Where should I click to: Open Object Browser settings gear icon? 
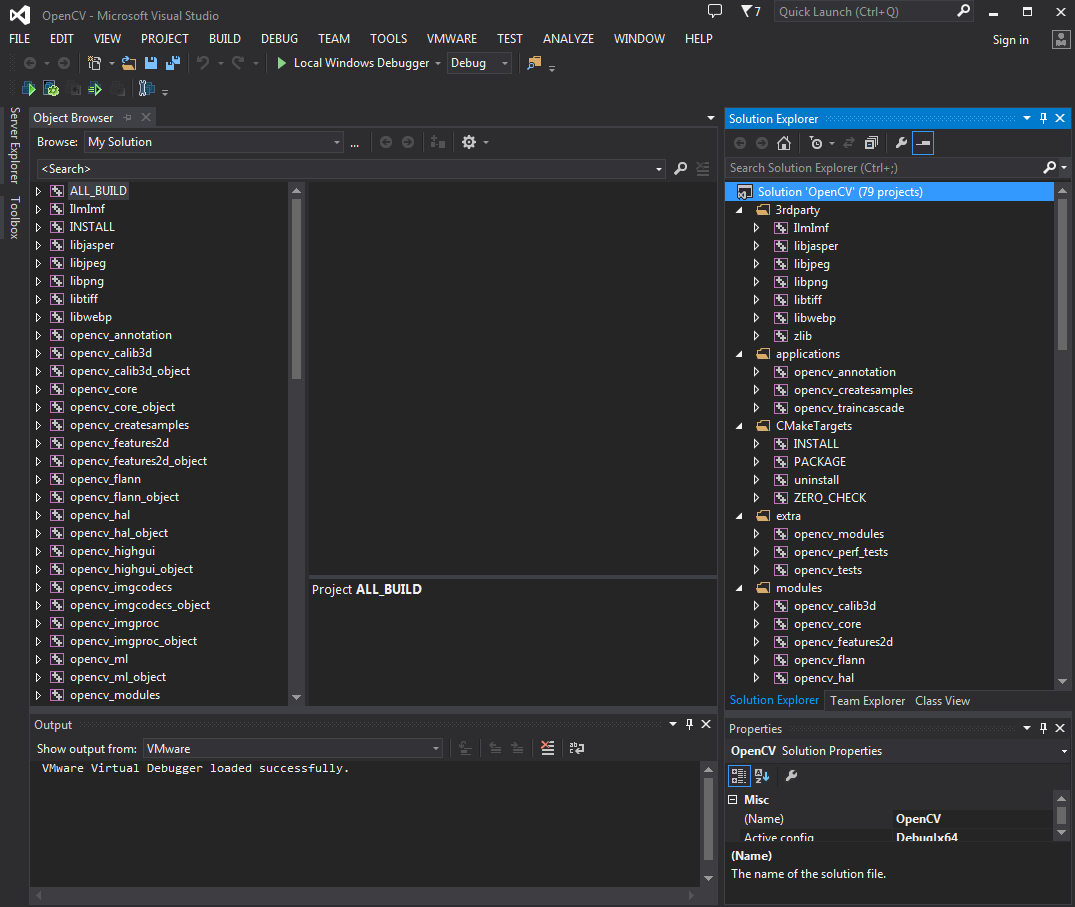pos(469,142)
